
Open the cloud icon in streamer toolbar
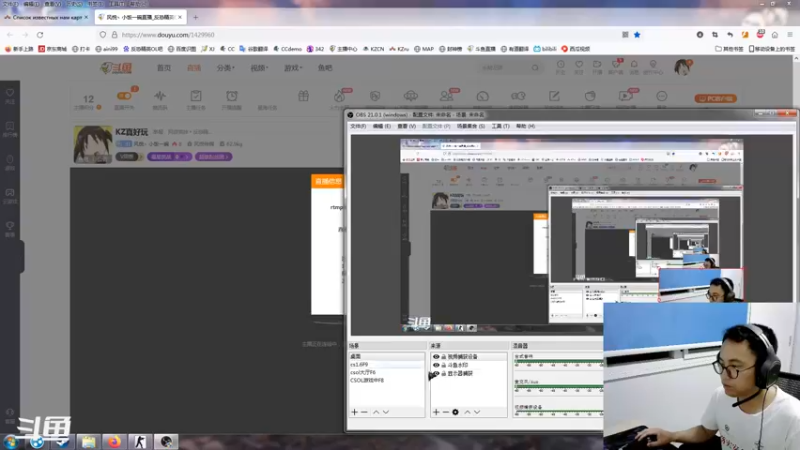pos(411,96)
